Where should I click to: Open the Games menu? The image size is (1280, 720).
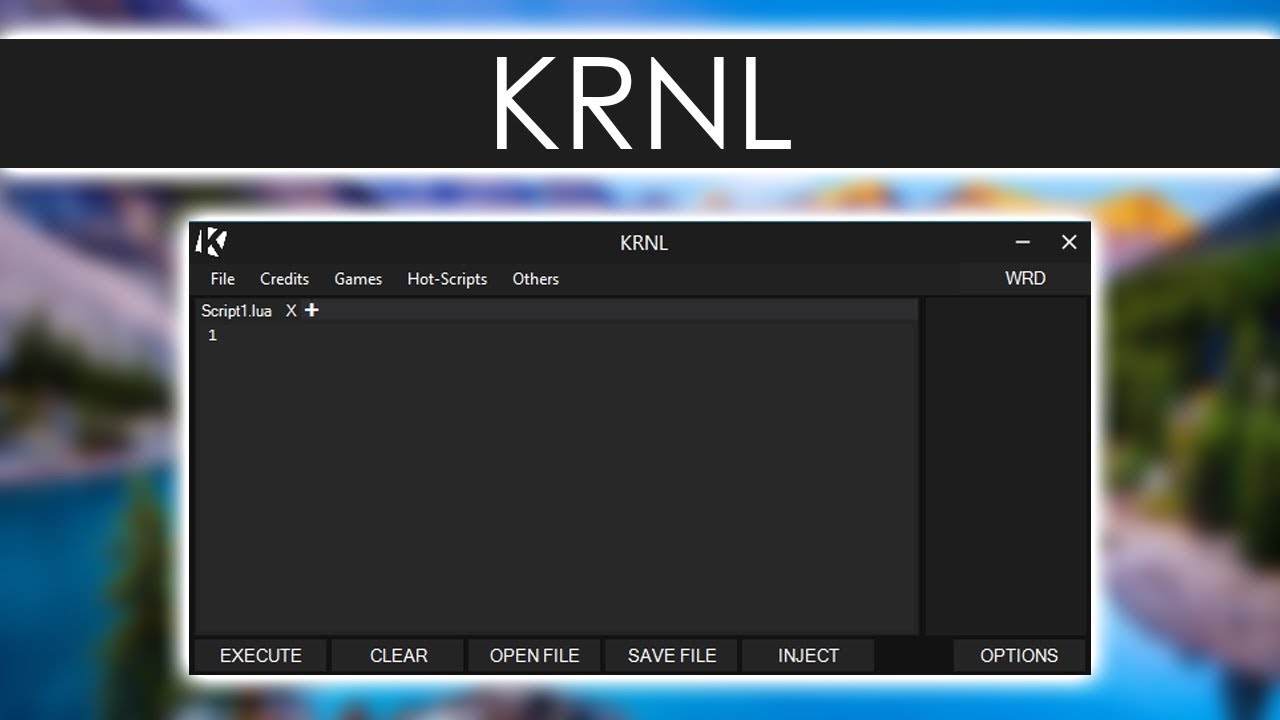(x=358, y=279)
